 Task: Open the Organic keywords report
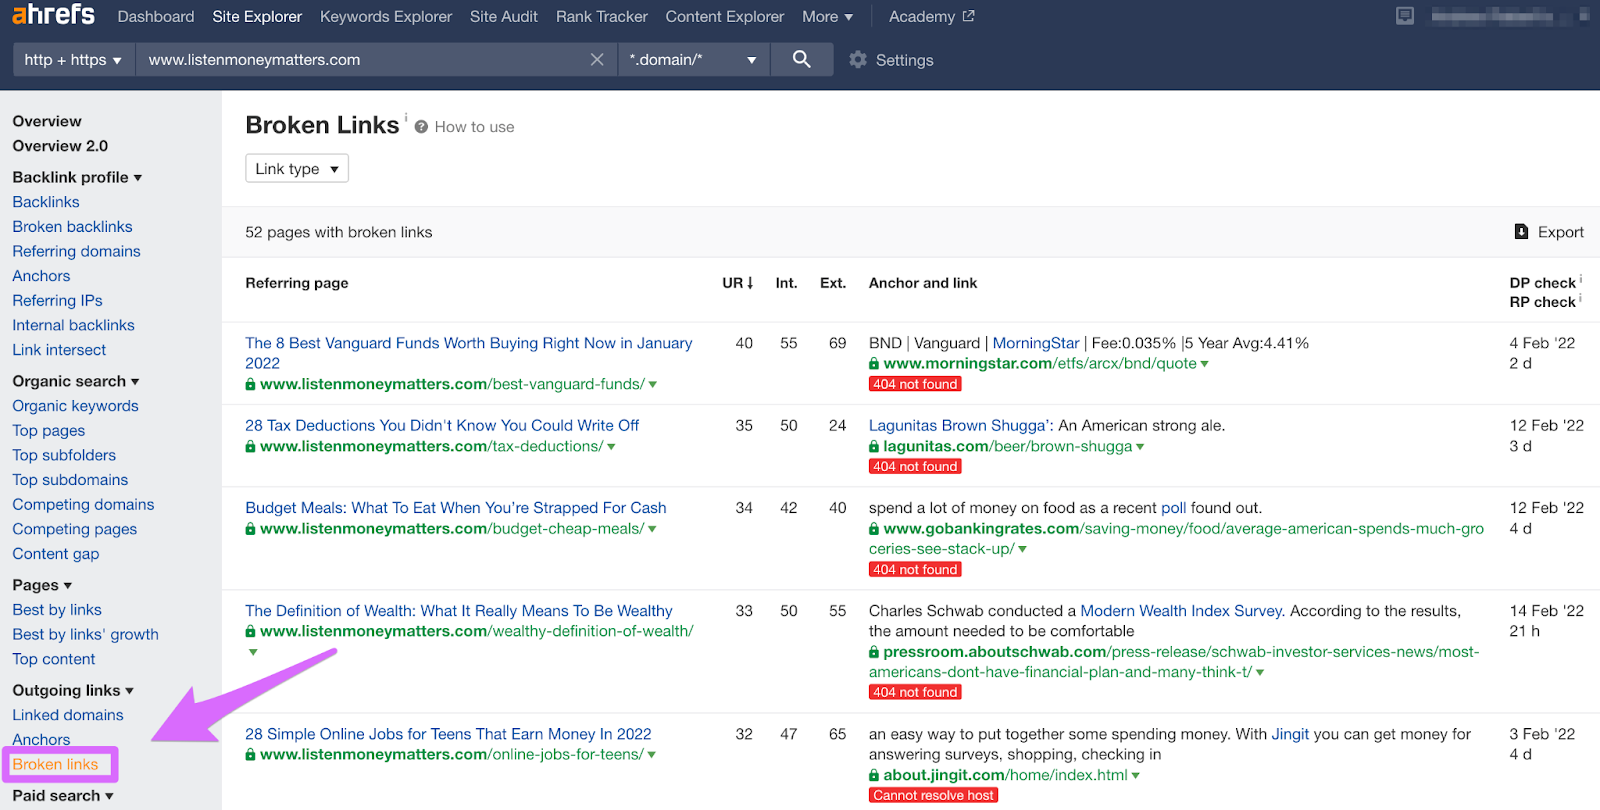point(75,406)
